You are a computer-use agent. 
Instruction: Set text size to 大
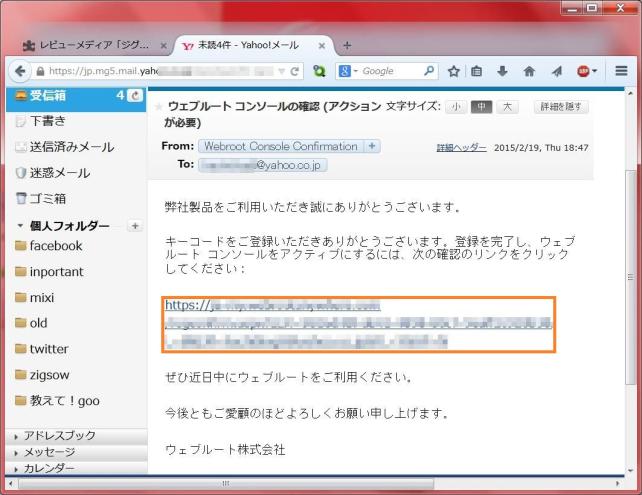[507, 107]
